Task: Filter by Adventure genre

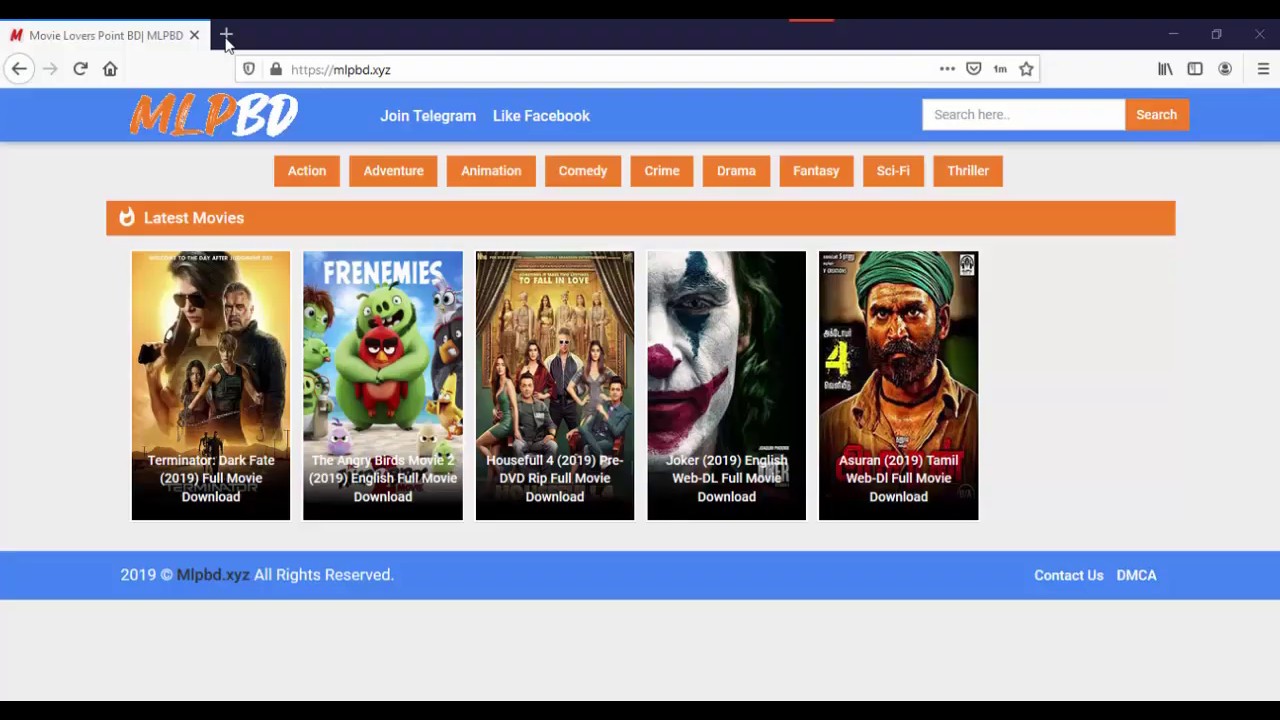Action: click(394, 171)
